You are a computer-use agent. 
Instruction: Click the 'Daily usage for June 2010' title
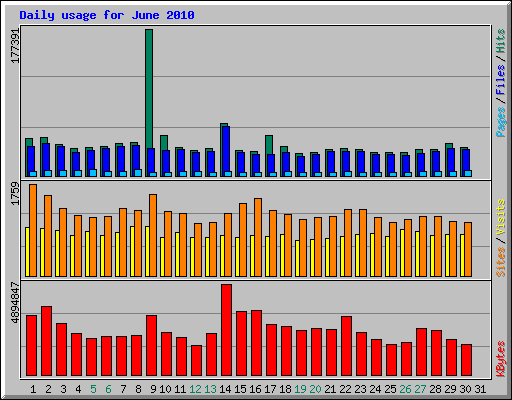(107, 15)
